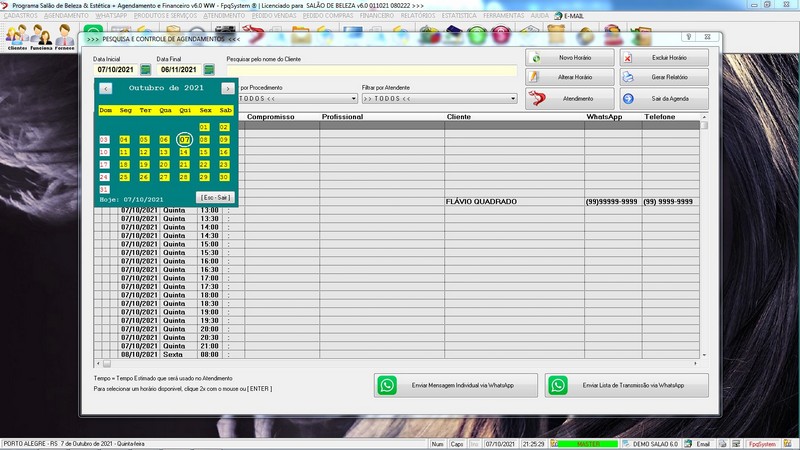Open the RELATÓRIOS menu
Image resolution: width=800 pixels, height=450 pixels.
coord(418,16)
